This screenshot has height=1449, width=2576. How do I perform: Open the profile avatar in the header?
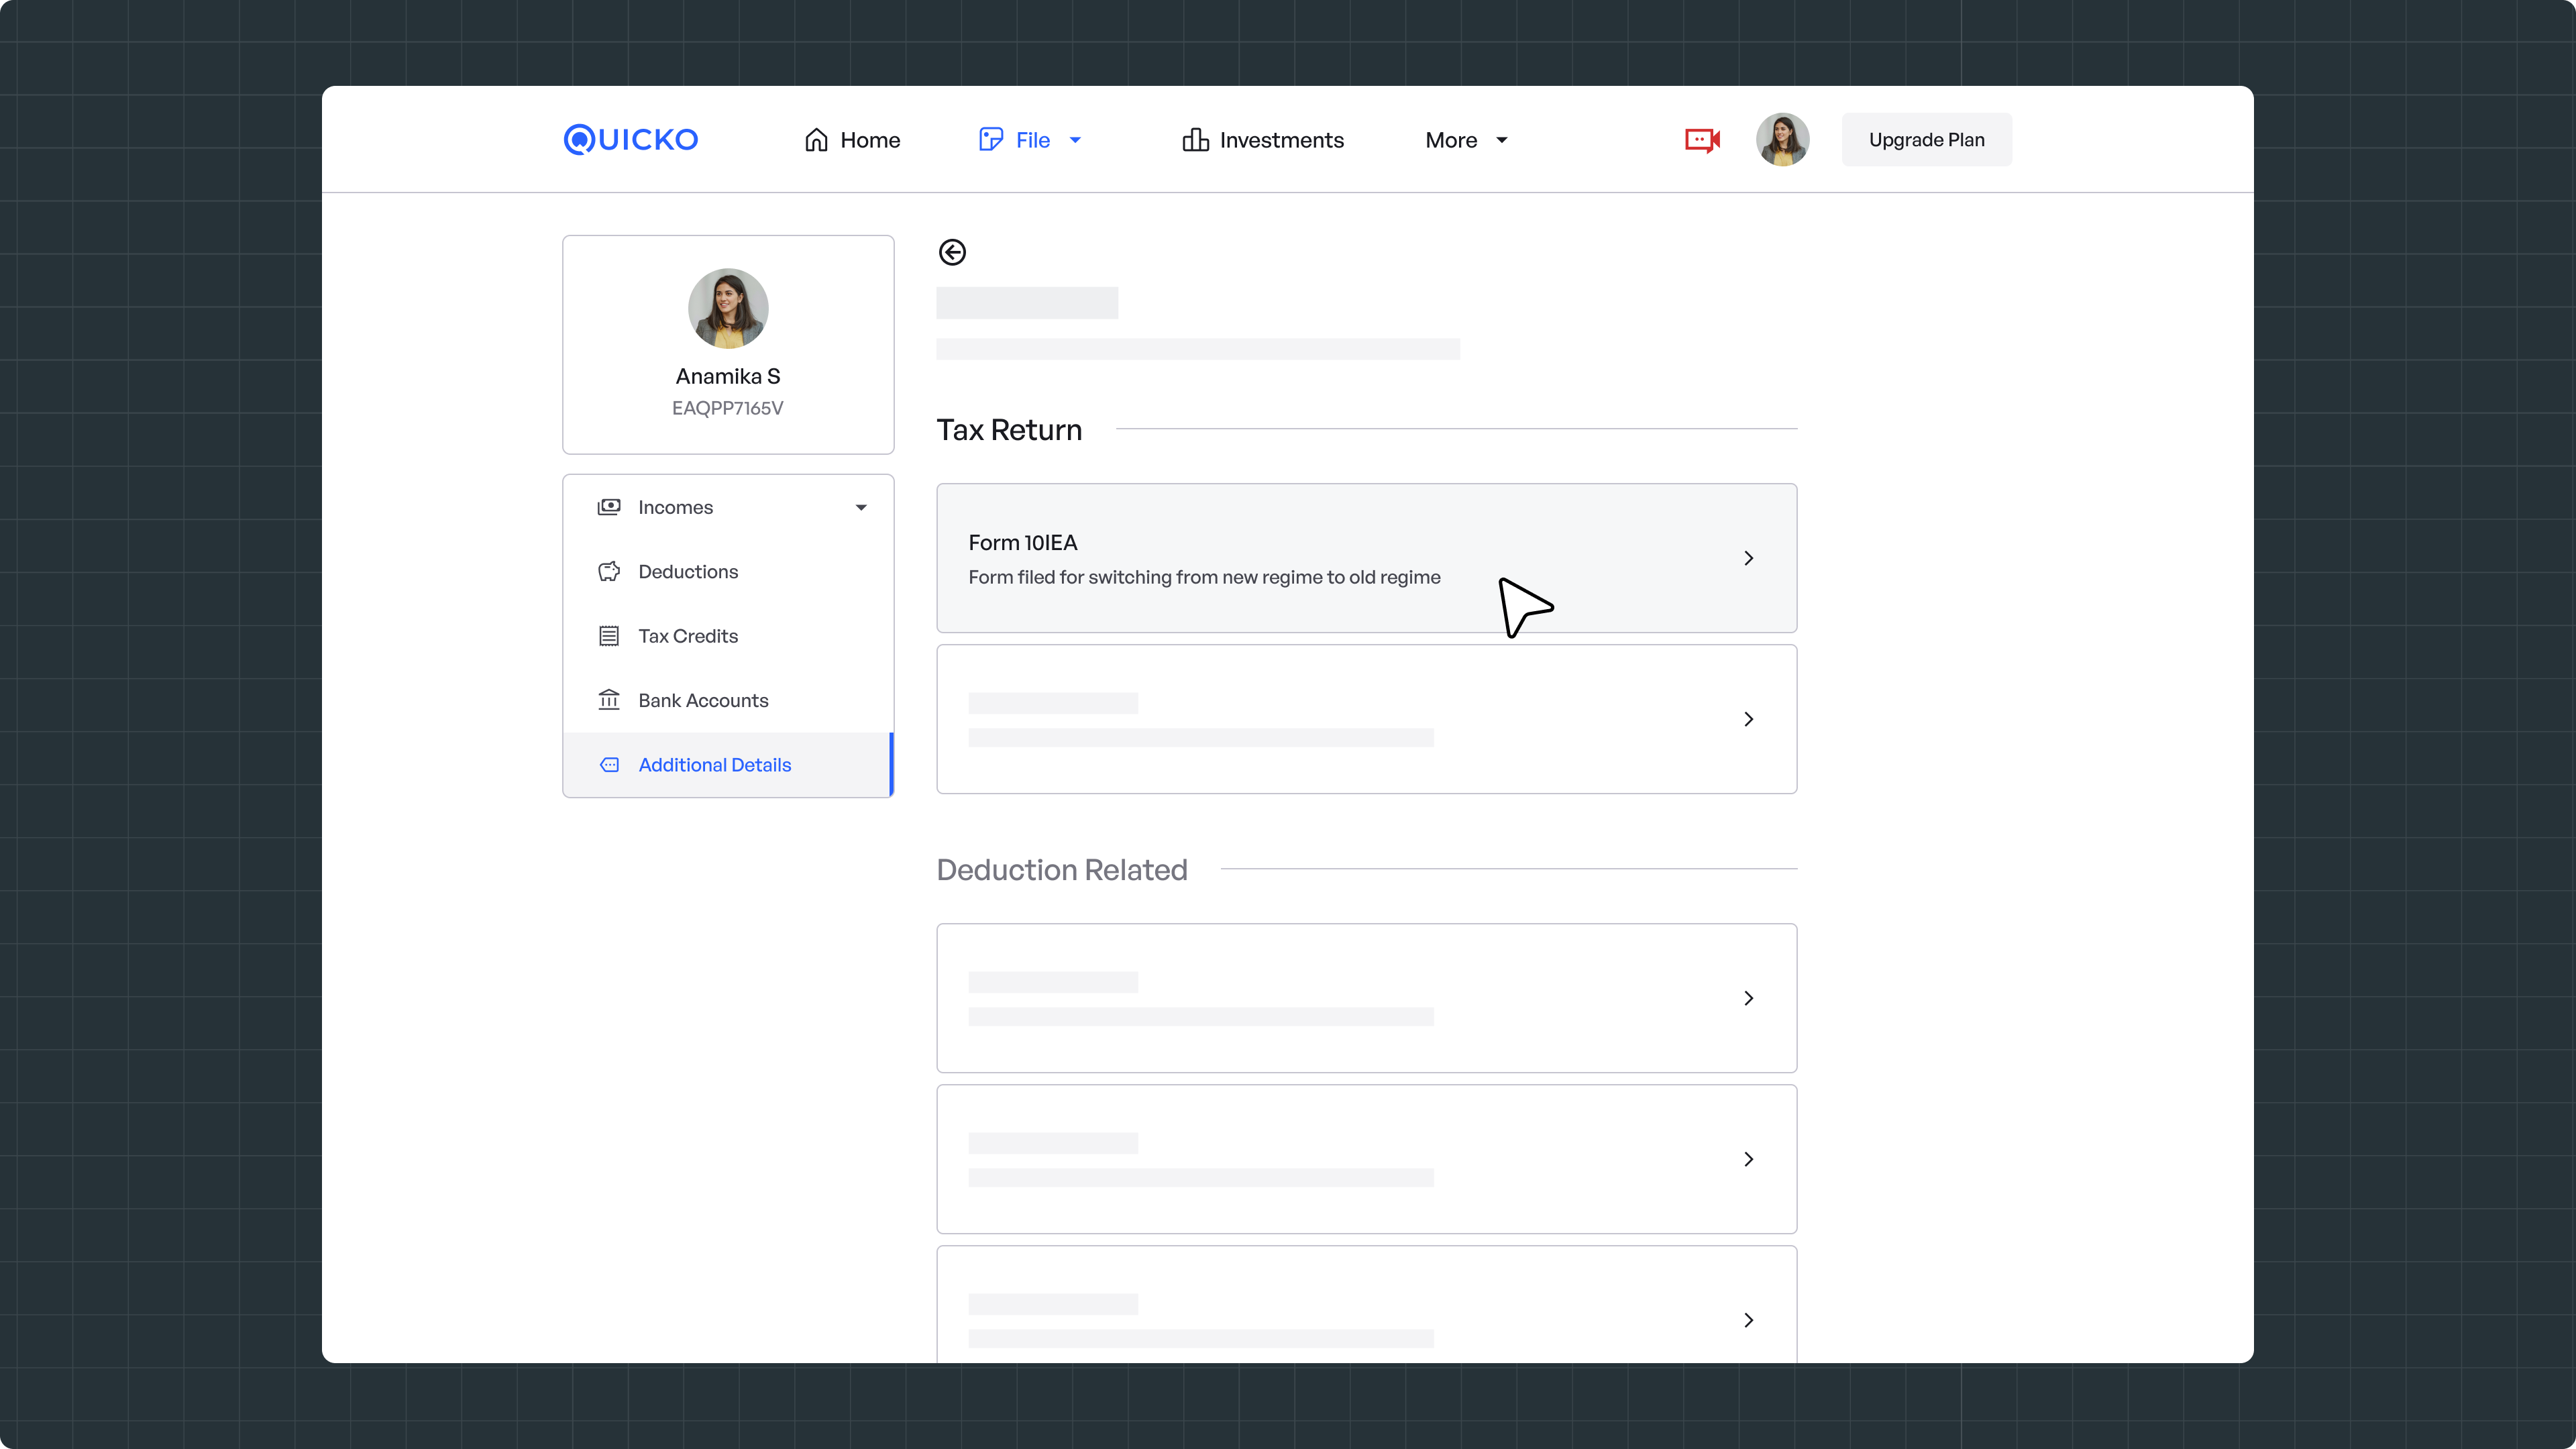tap(1782, 140)
